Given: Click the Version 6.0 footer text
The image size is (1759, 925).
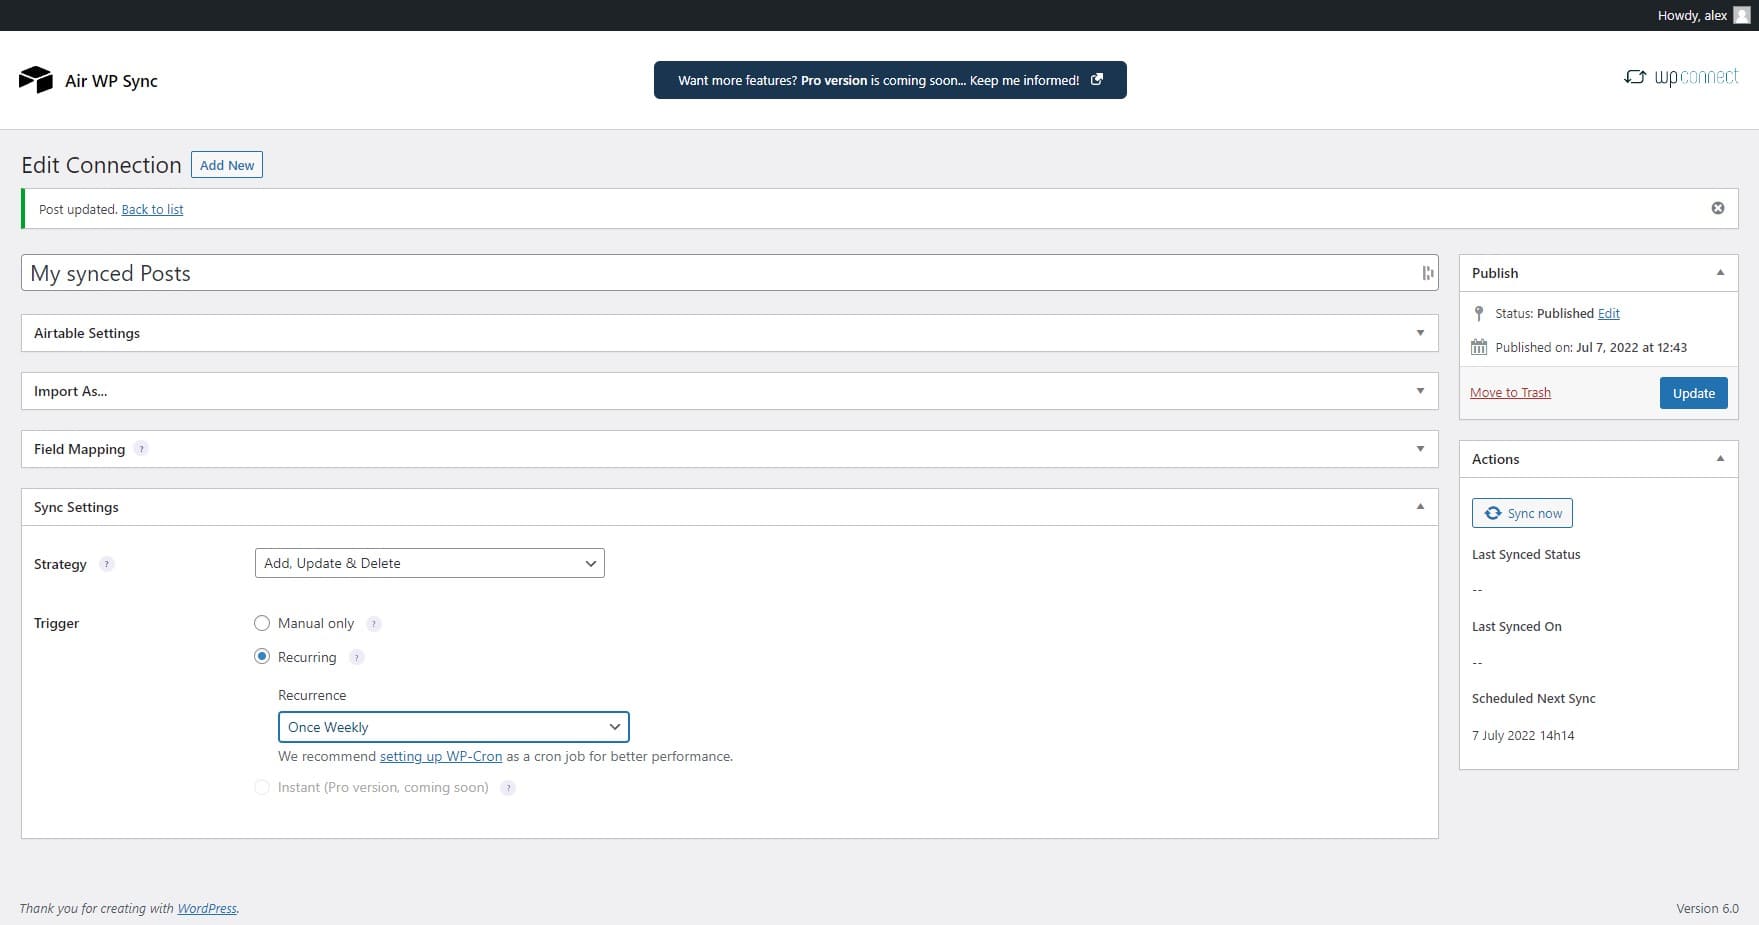Looking at the screenshot, I should point(1707,908).
